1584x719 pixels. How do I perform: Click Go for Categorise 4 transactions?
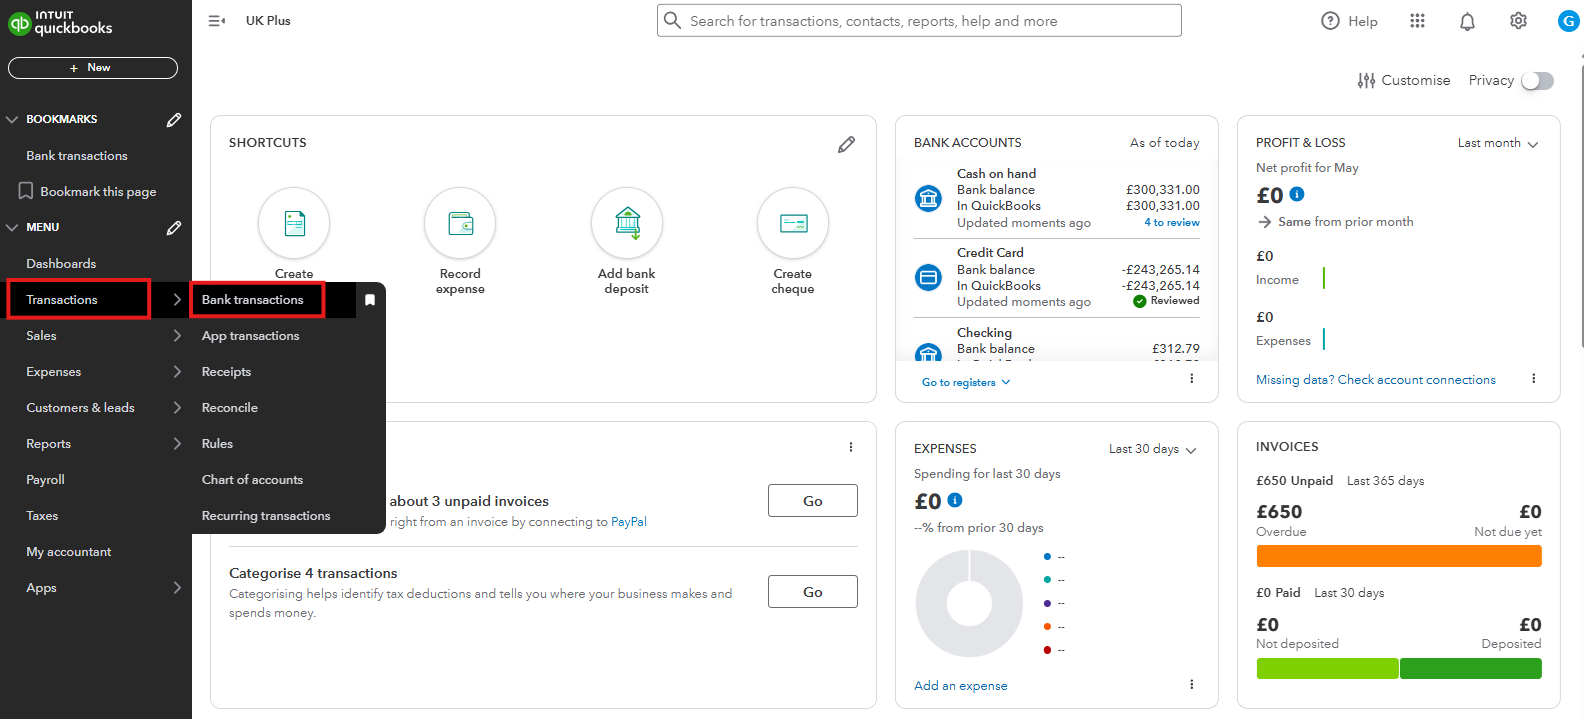[813, 592]
